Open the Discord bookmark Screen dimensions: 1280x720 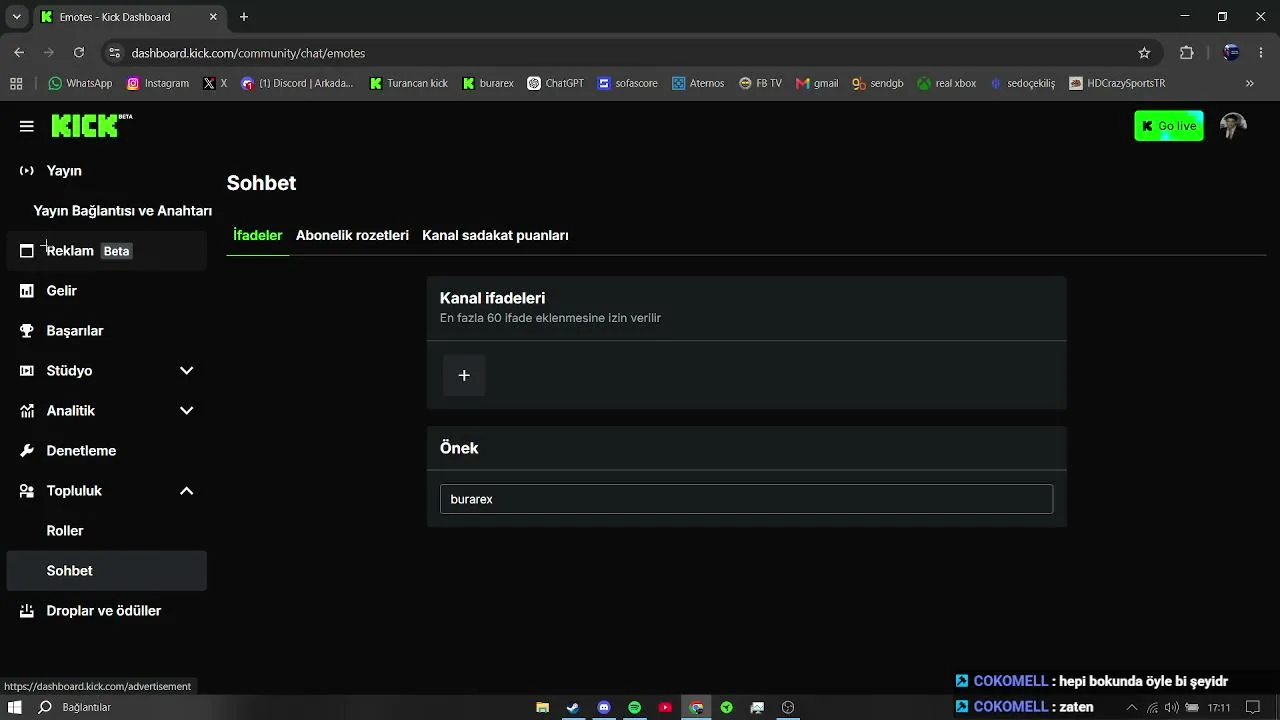[297, 83]
